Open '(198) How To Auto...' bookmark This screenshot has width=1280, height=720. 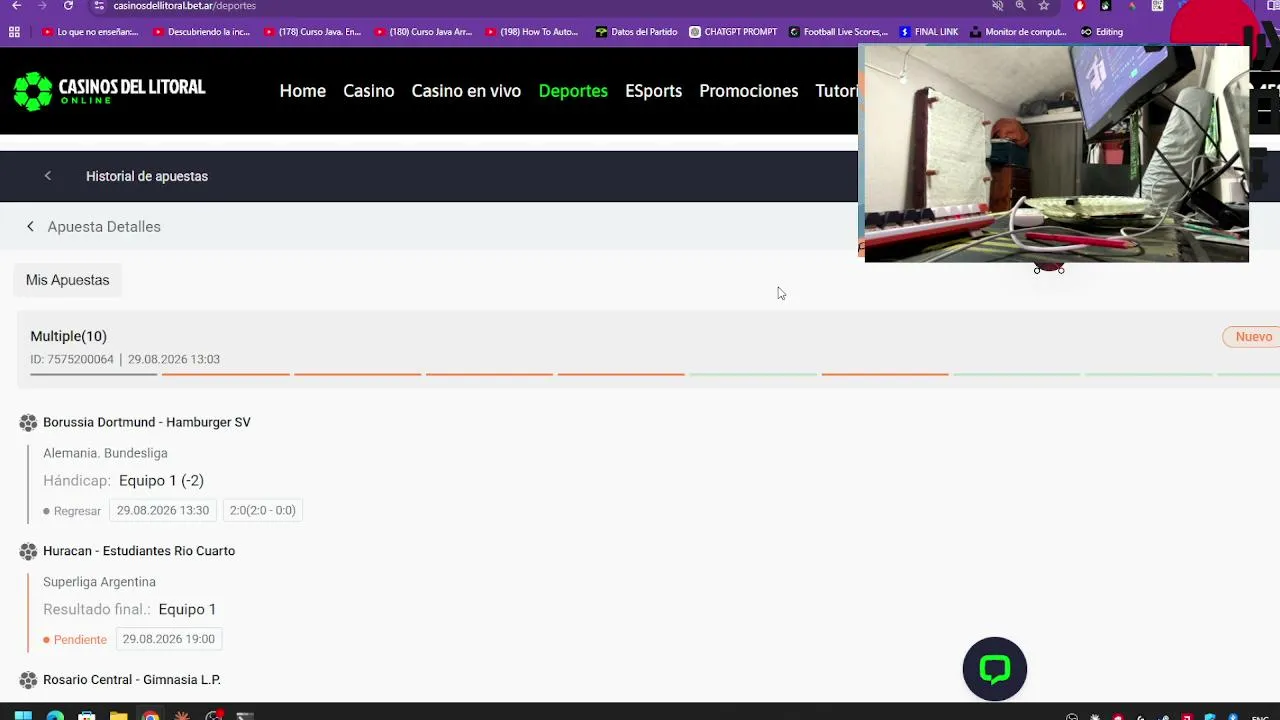(x=532, y=32)
